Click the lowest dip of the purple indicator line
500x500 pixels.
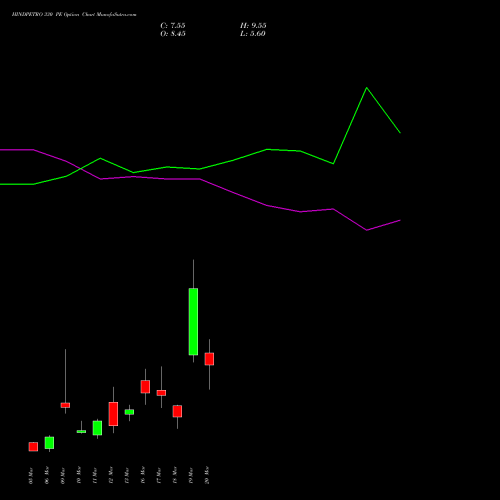[367, 230]
